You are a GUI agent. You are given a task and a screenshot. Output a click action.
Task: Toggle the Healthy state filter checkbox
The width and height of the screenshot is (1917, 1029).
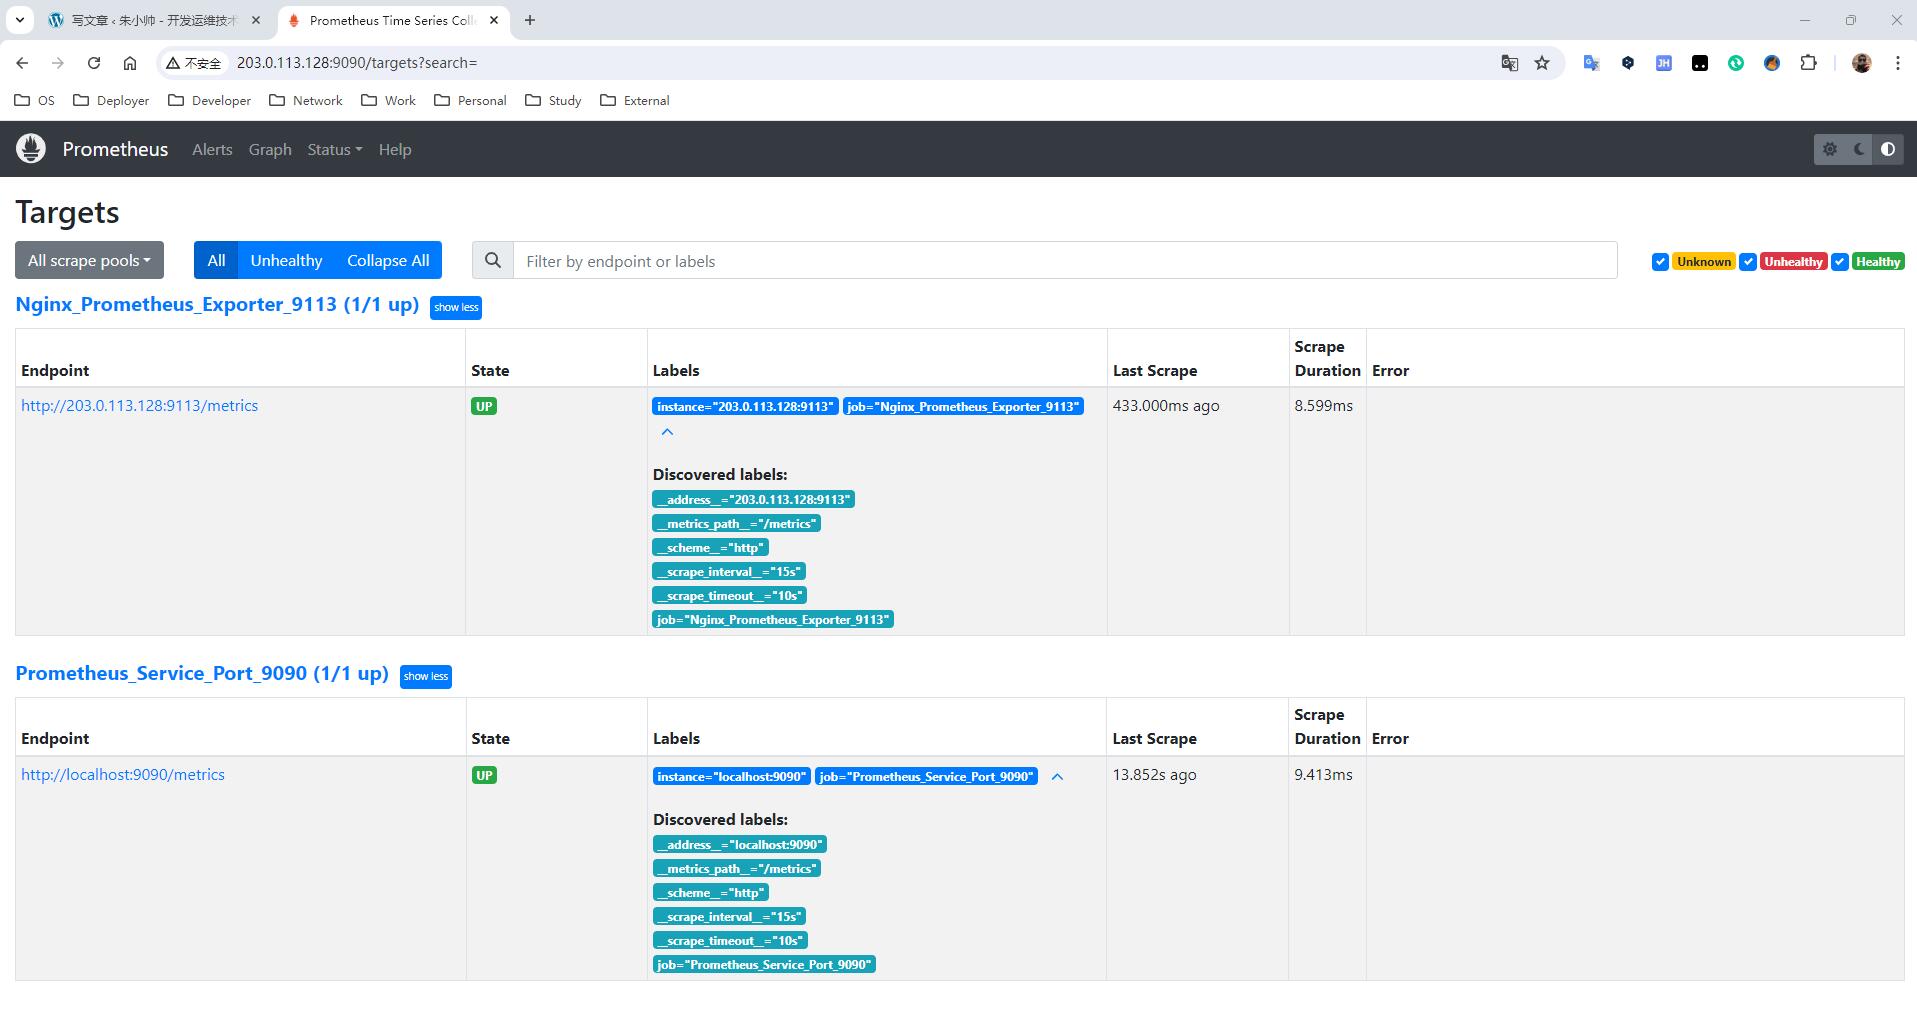(x=1839, y=262)
